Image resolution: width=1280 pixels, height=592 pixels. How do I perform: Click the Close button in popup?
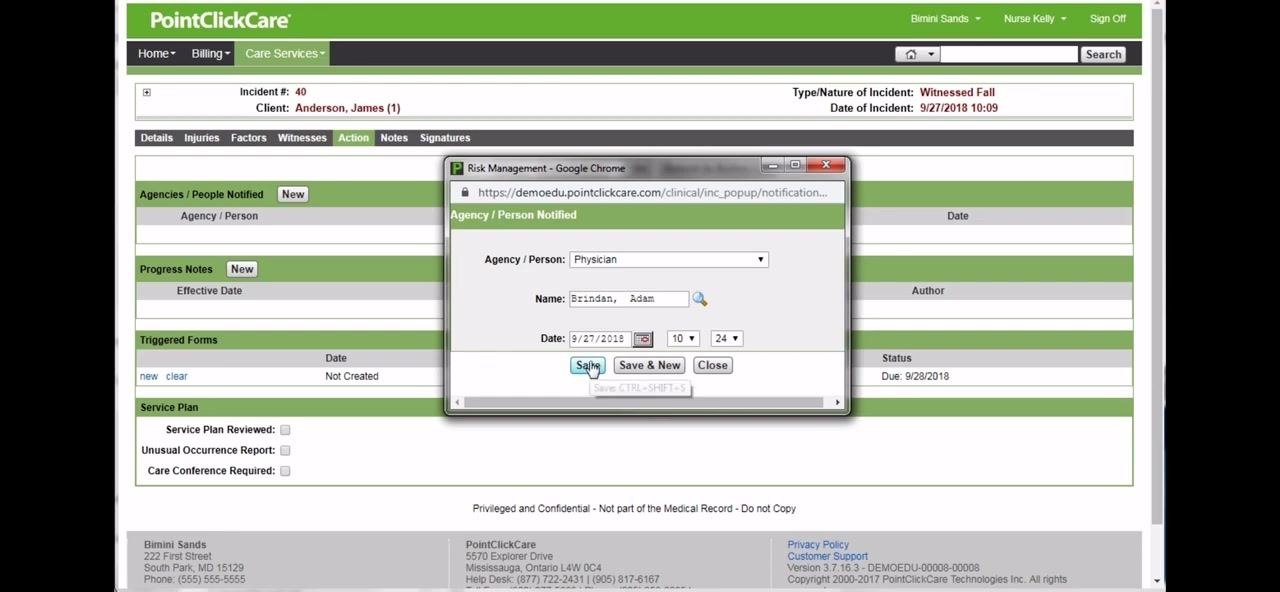[712, 366]
